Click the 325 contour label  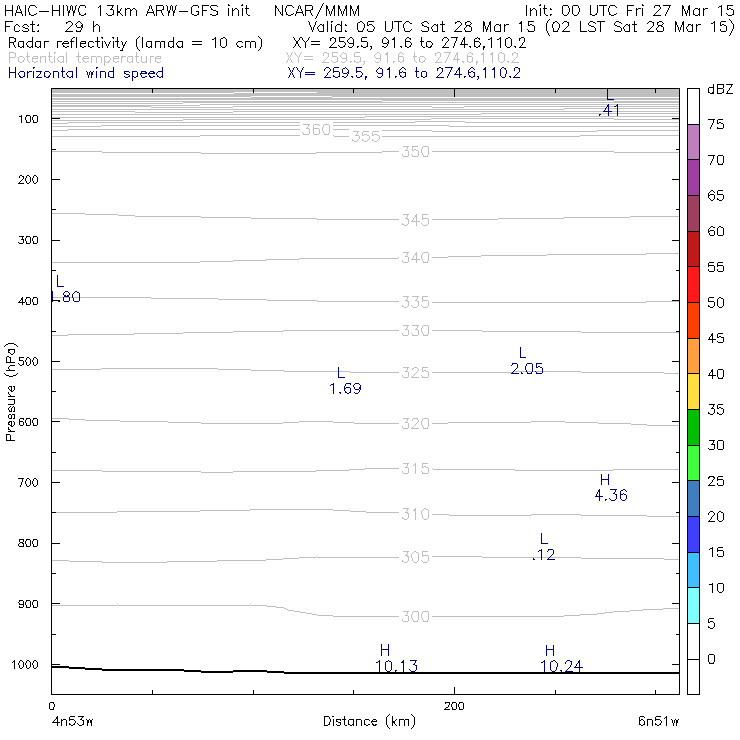(x=415, y=373)
